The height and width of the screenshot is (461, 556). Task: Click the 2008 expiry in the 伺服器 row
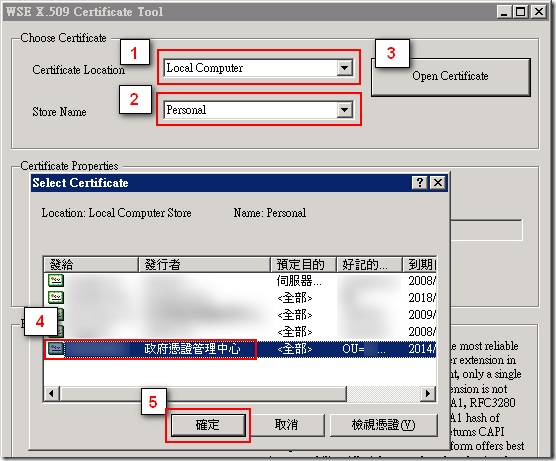click(x=422, y=281)
